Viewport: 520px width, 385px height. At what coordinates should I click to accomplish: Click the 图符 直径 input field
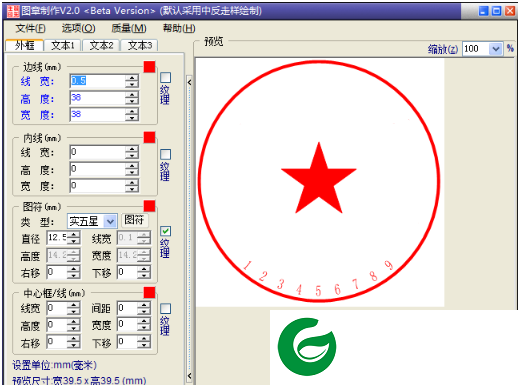click(x=57, y=238)
